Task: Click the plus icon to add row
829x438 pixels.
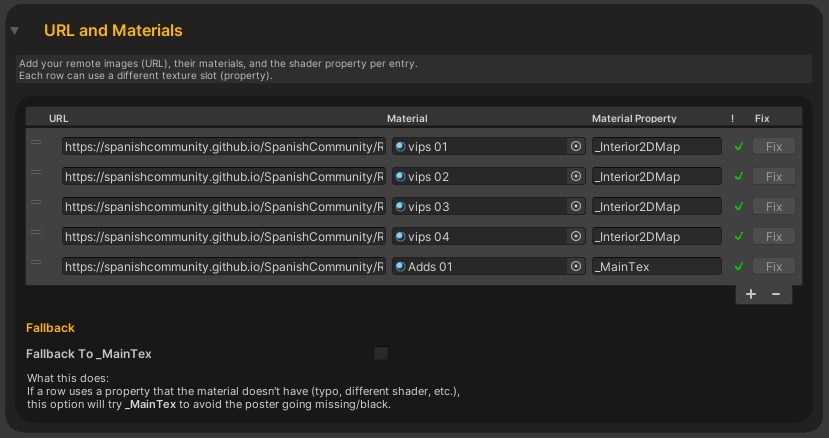Action: coord(751,294)
